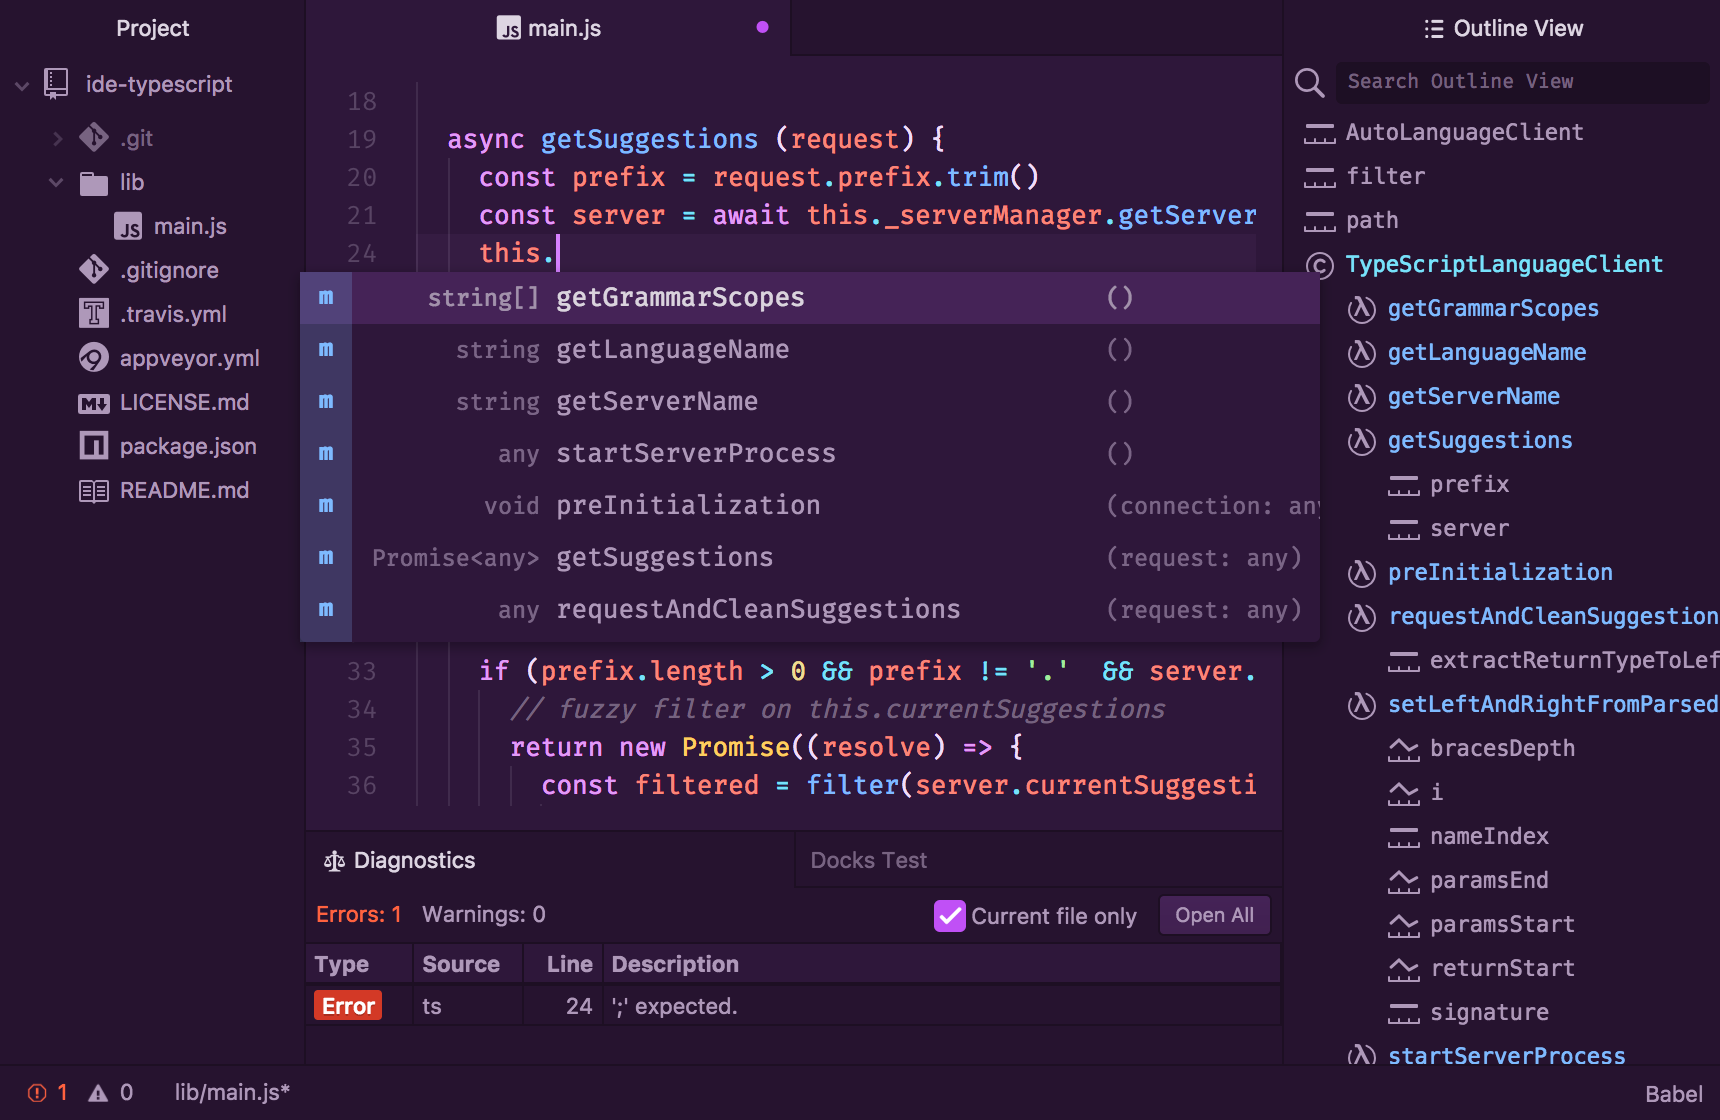1720x1120 pixels.
Task: Click the m icon next to getSuggestions suggestion
Action: tap(325, 557)
